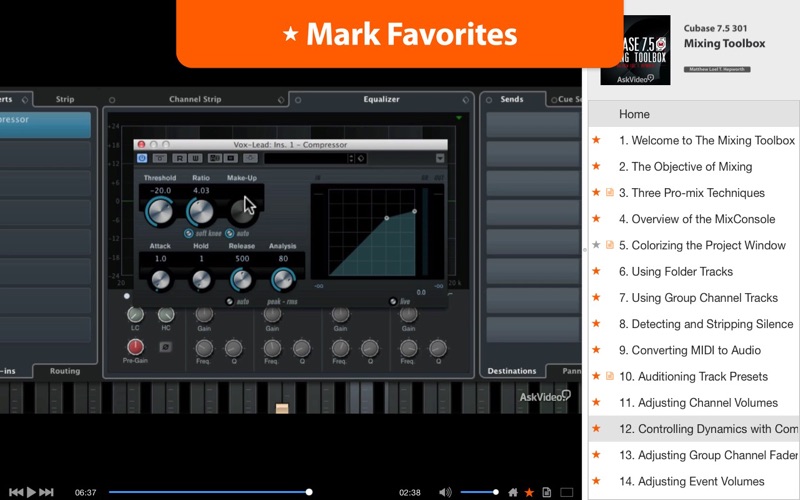
Task: Switch to the Equalizer tab
Action: [381, 99]
